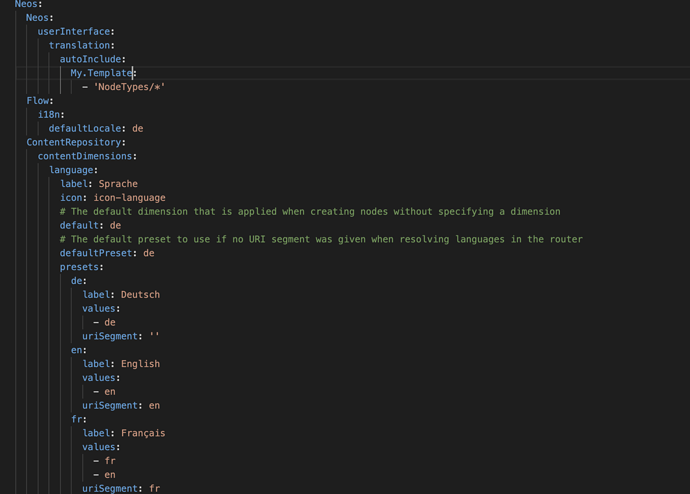Click the 'contentDimensions' key

85,156
